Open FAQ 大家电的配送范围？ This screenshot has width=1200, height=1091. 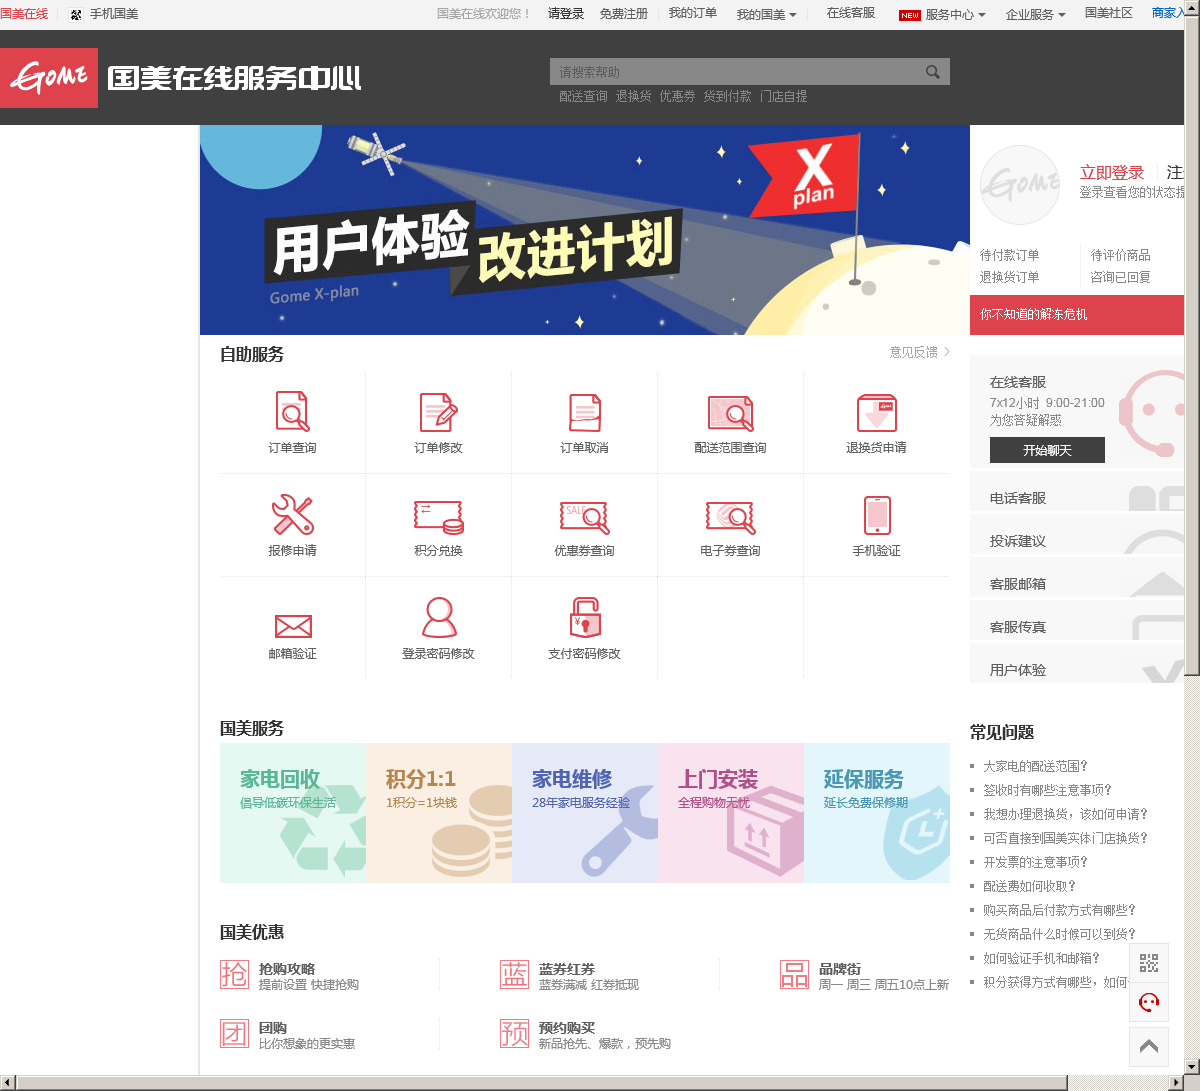[x=1035, y=766]
